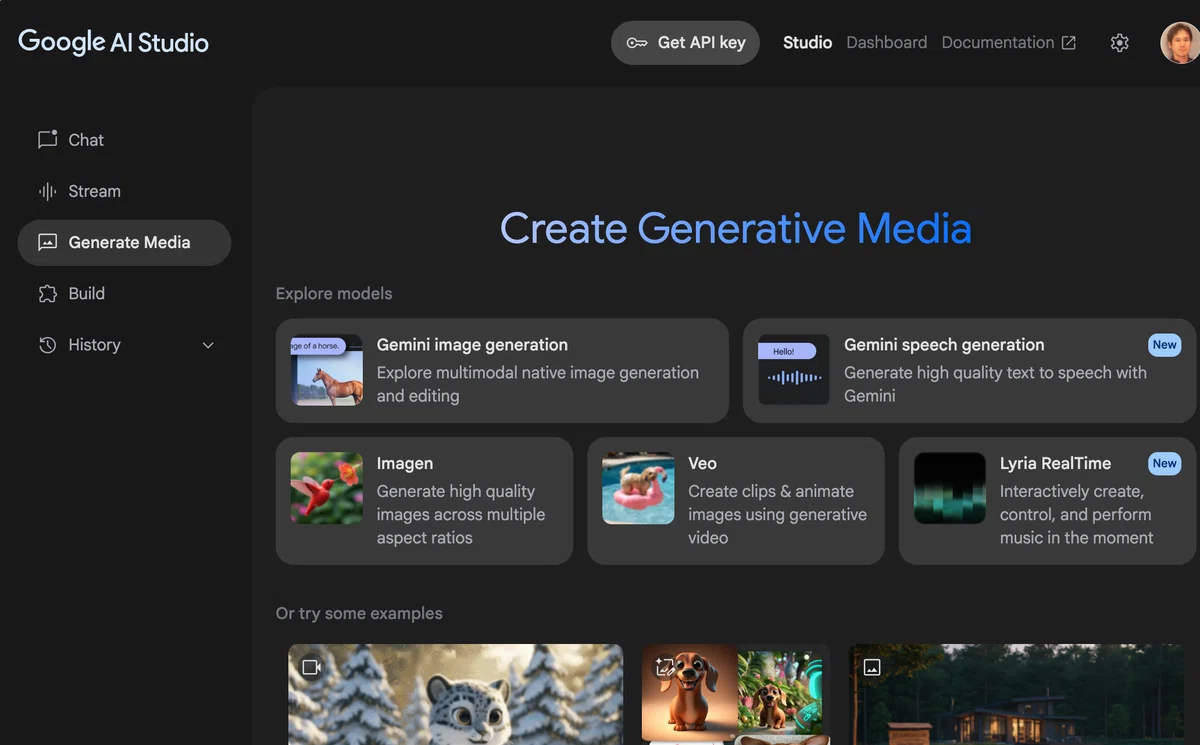
Task: Click the New badge on Lyria RealTime
Action: click(1165, 463)
